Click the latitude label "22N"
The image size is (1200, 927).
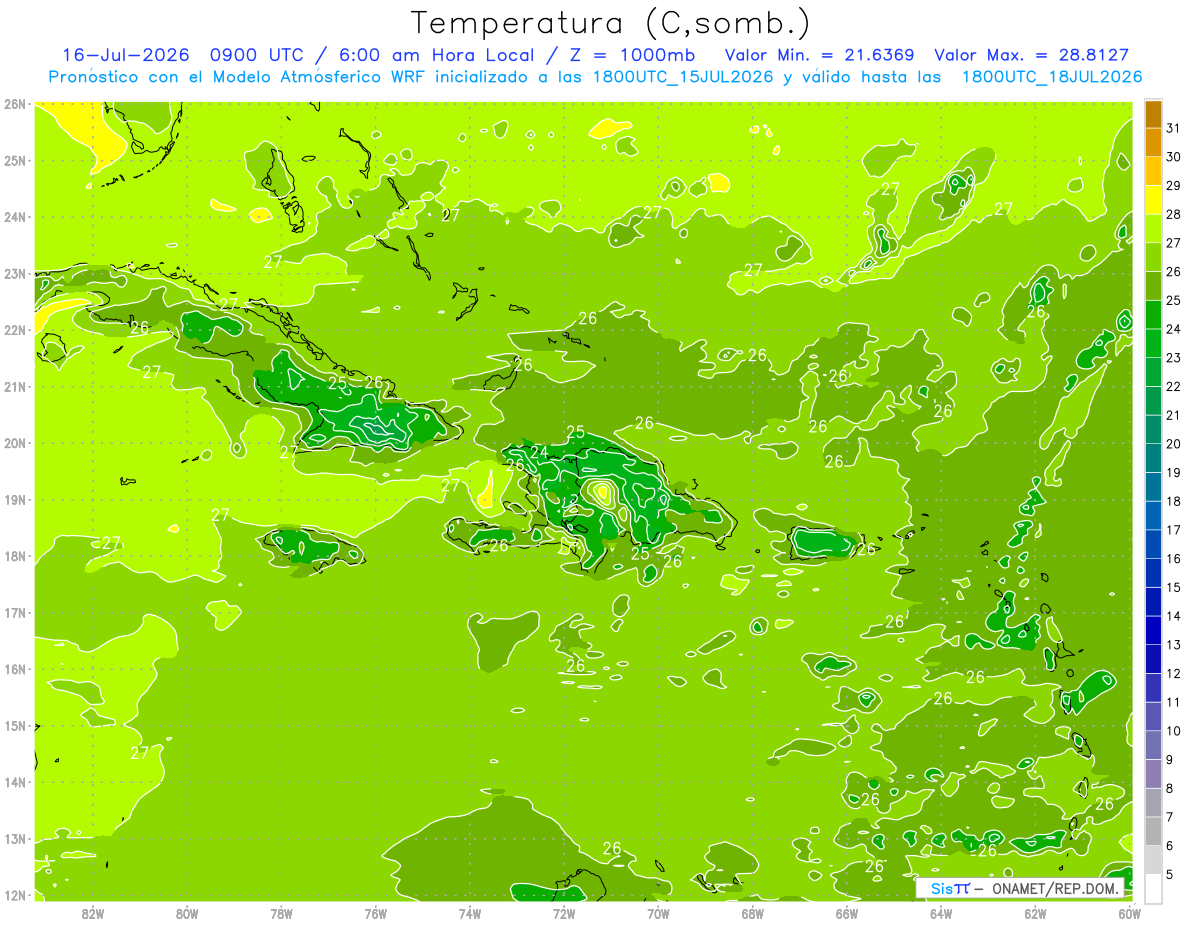click(x=14, y=330)
